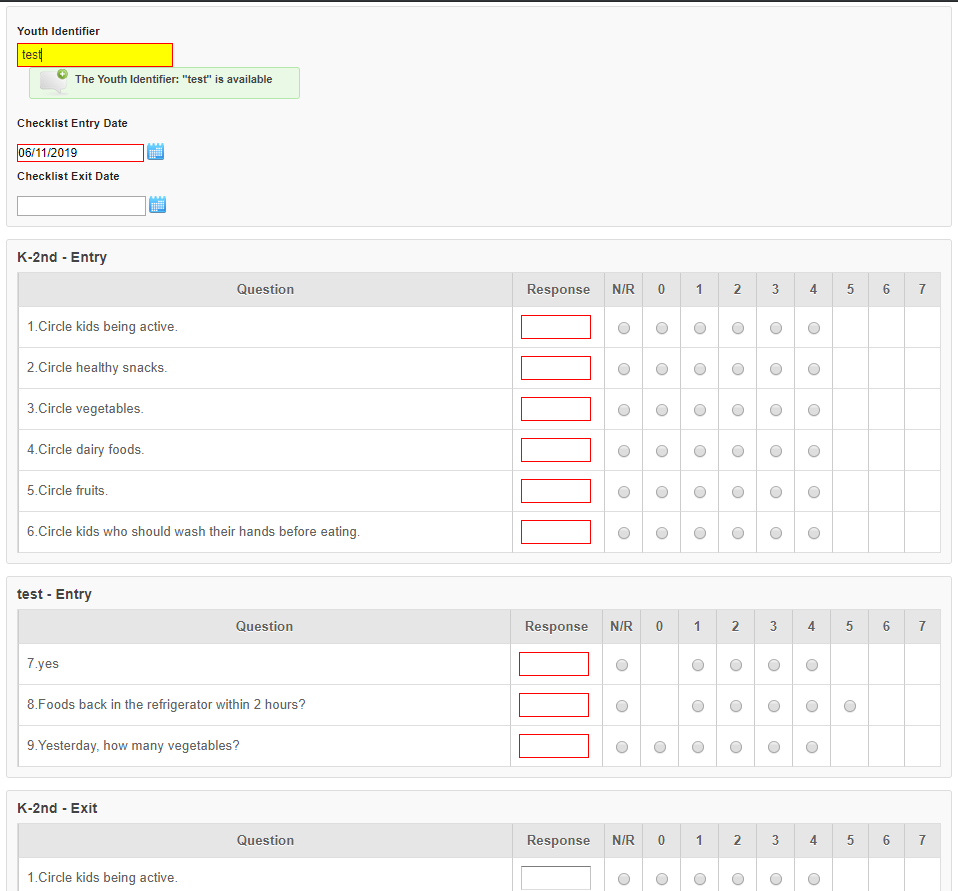The height and width of the screenshot is (891, 958).
Task: Click Response box for Circle vegetables in K-2nd Entry
Action: tap(556, 409)
